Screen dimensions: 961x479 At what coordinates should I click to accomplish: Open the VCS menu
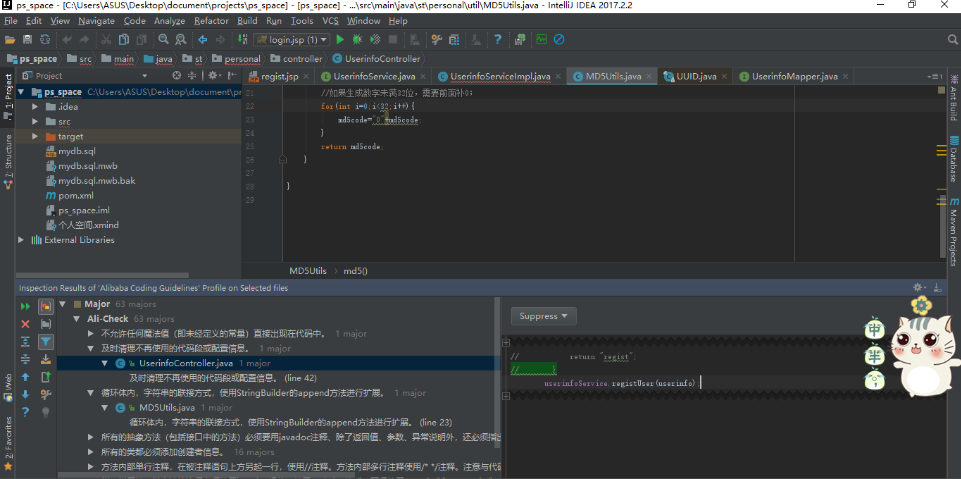coord(330,21)
